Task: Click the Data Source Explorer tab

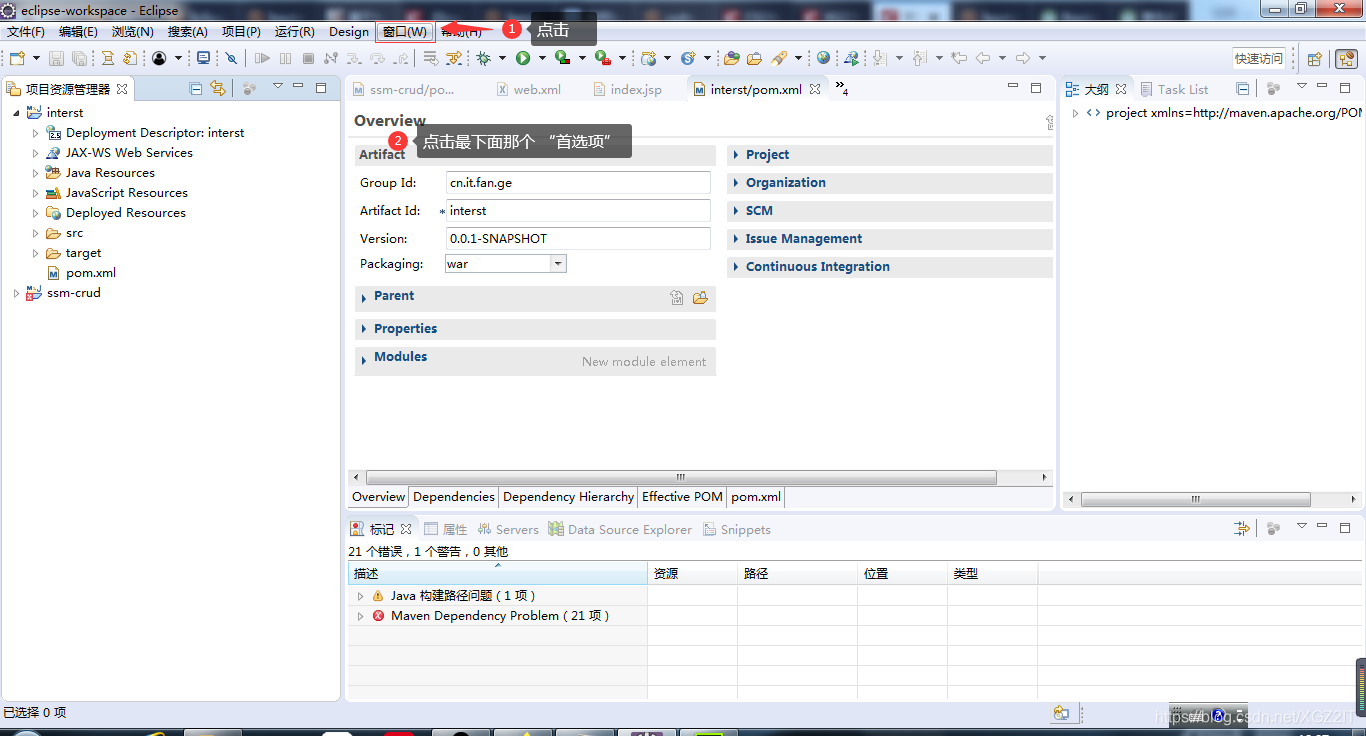Action: pyautogui.click(x=620, y=529)
